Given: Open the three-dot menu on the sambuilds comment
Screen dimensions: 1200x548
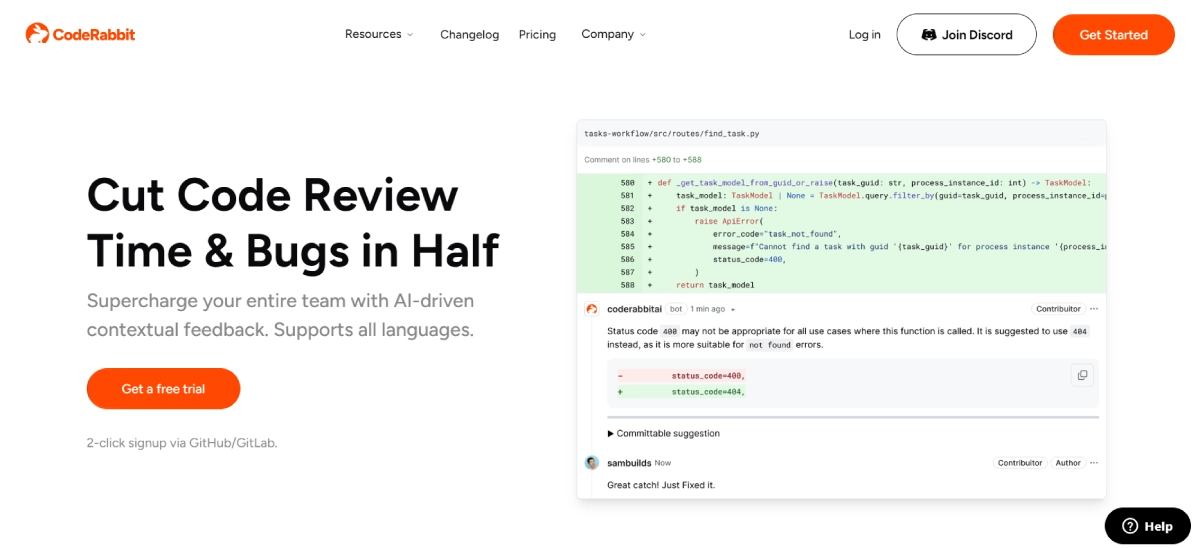Looking at the screenshot, I should [1094, 463].
